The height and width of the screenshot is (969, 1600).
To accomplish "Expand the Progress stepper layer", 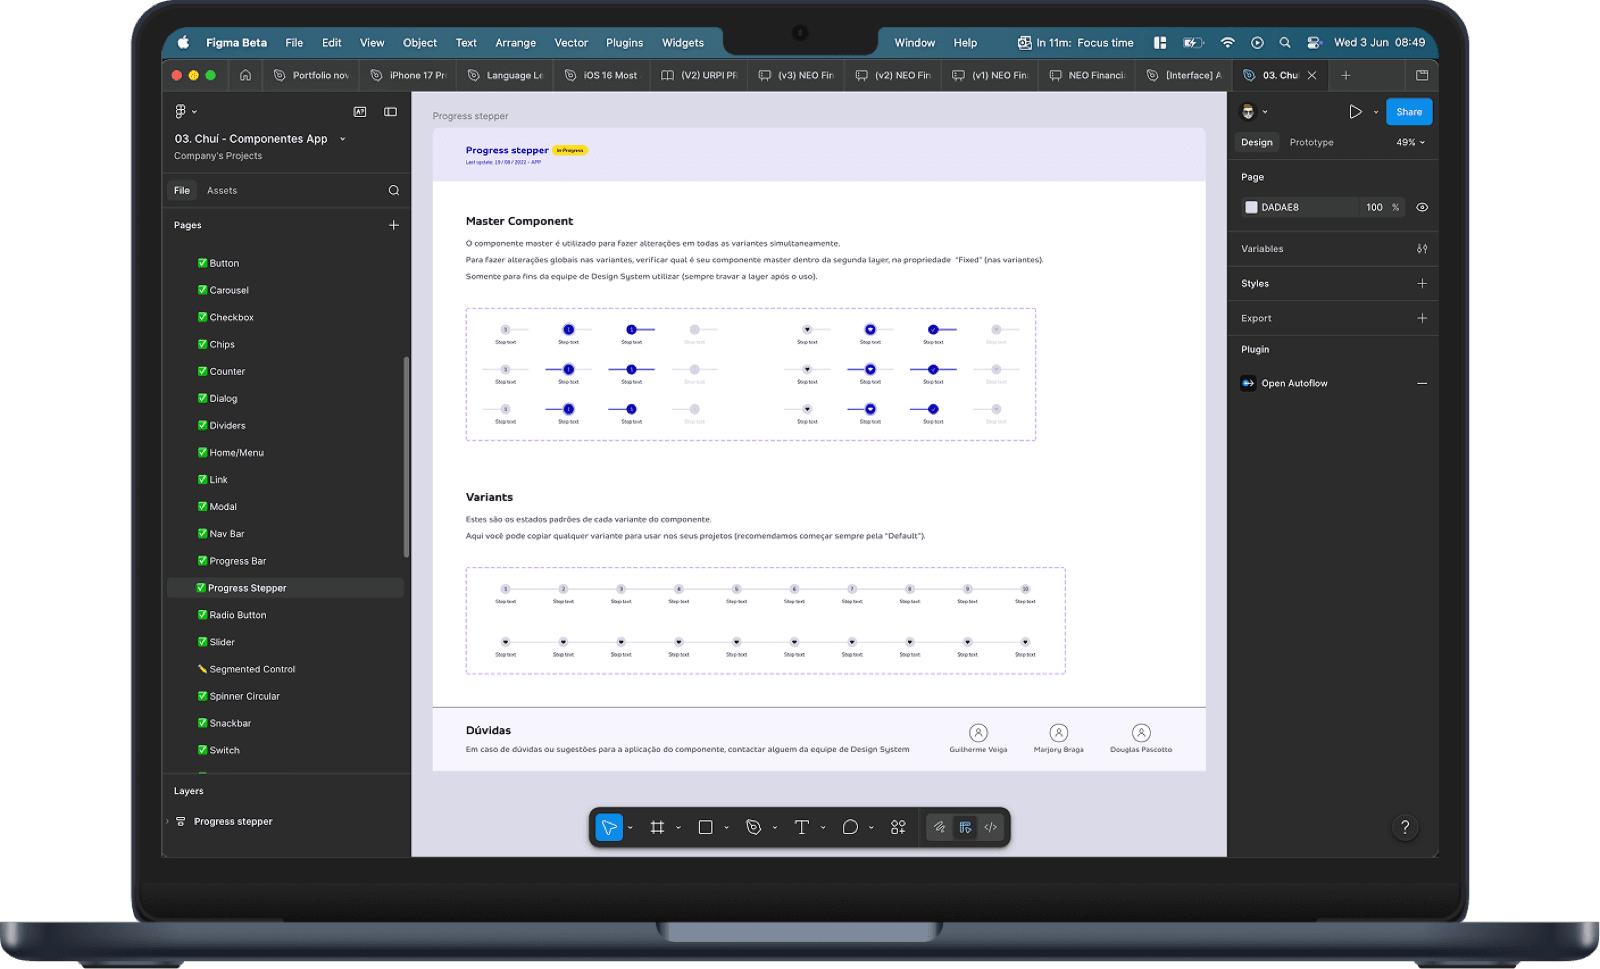I will click(167, 821).
